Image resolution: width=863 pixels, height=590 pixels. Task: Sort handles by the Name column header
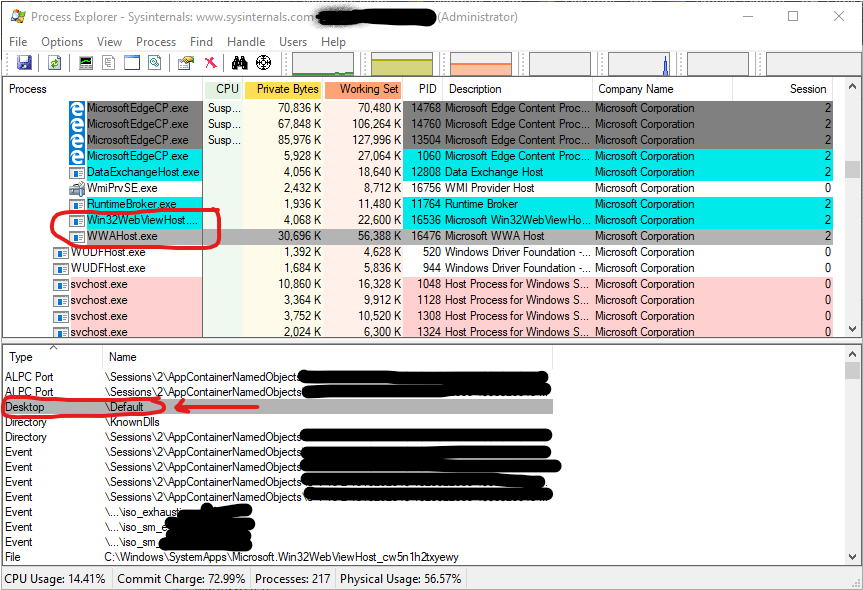pyautogui.click(x=327, y=357)
